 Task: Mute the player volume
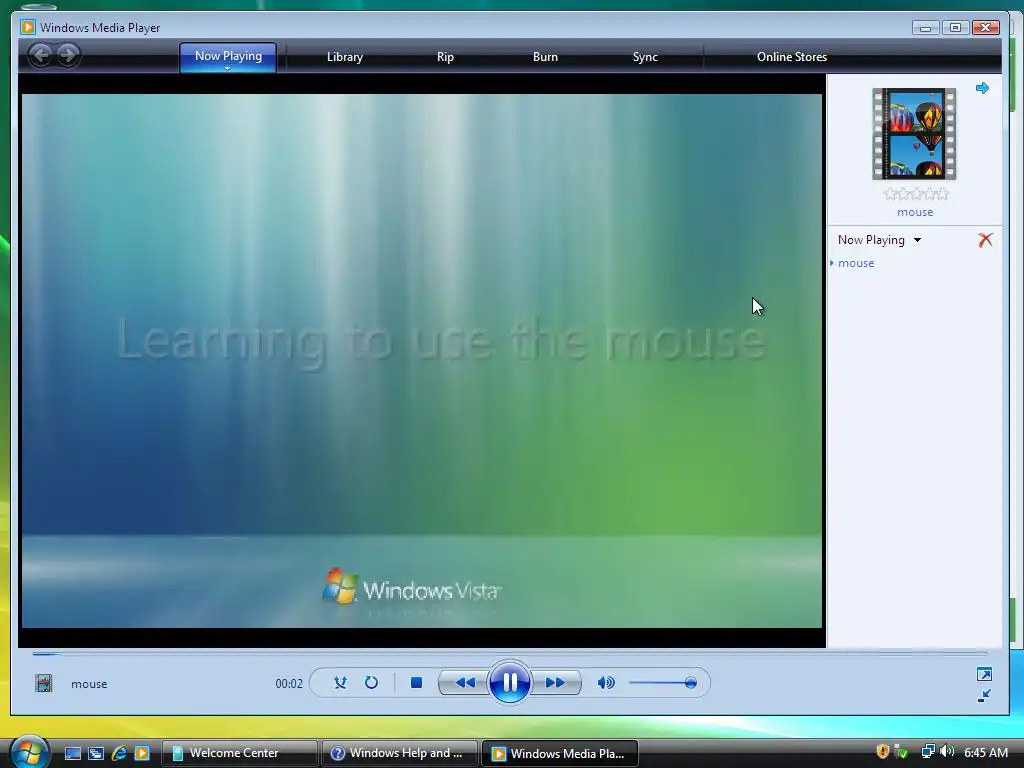click(606, 682)
